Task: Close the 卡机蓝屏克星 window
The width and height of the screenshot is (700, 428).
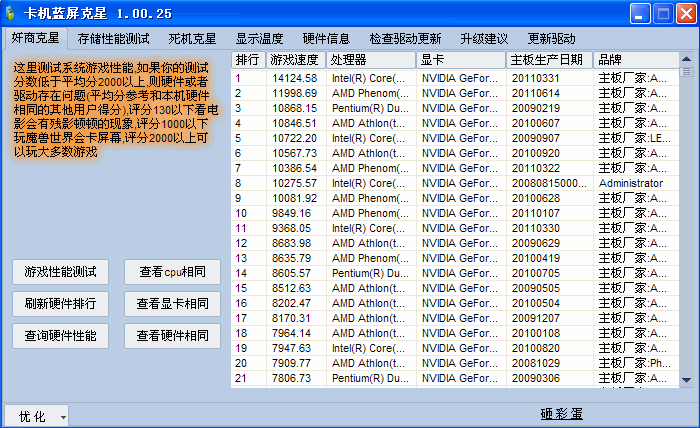Action: tap(687, 13)
